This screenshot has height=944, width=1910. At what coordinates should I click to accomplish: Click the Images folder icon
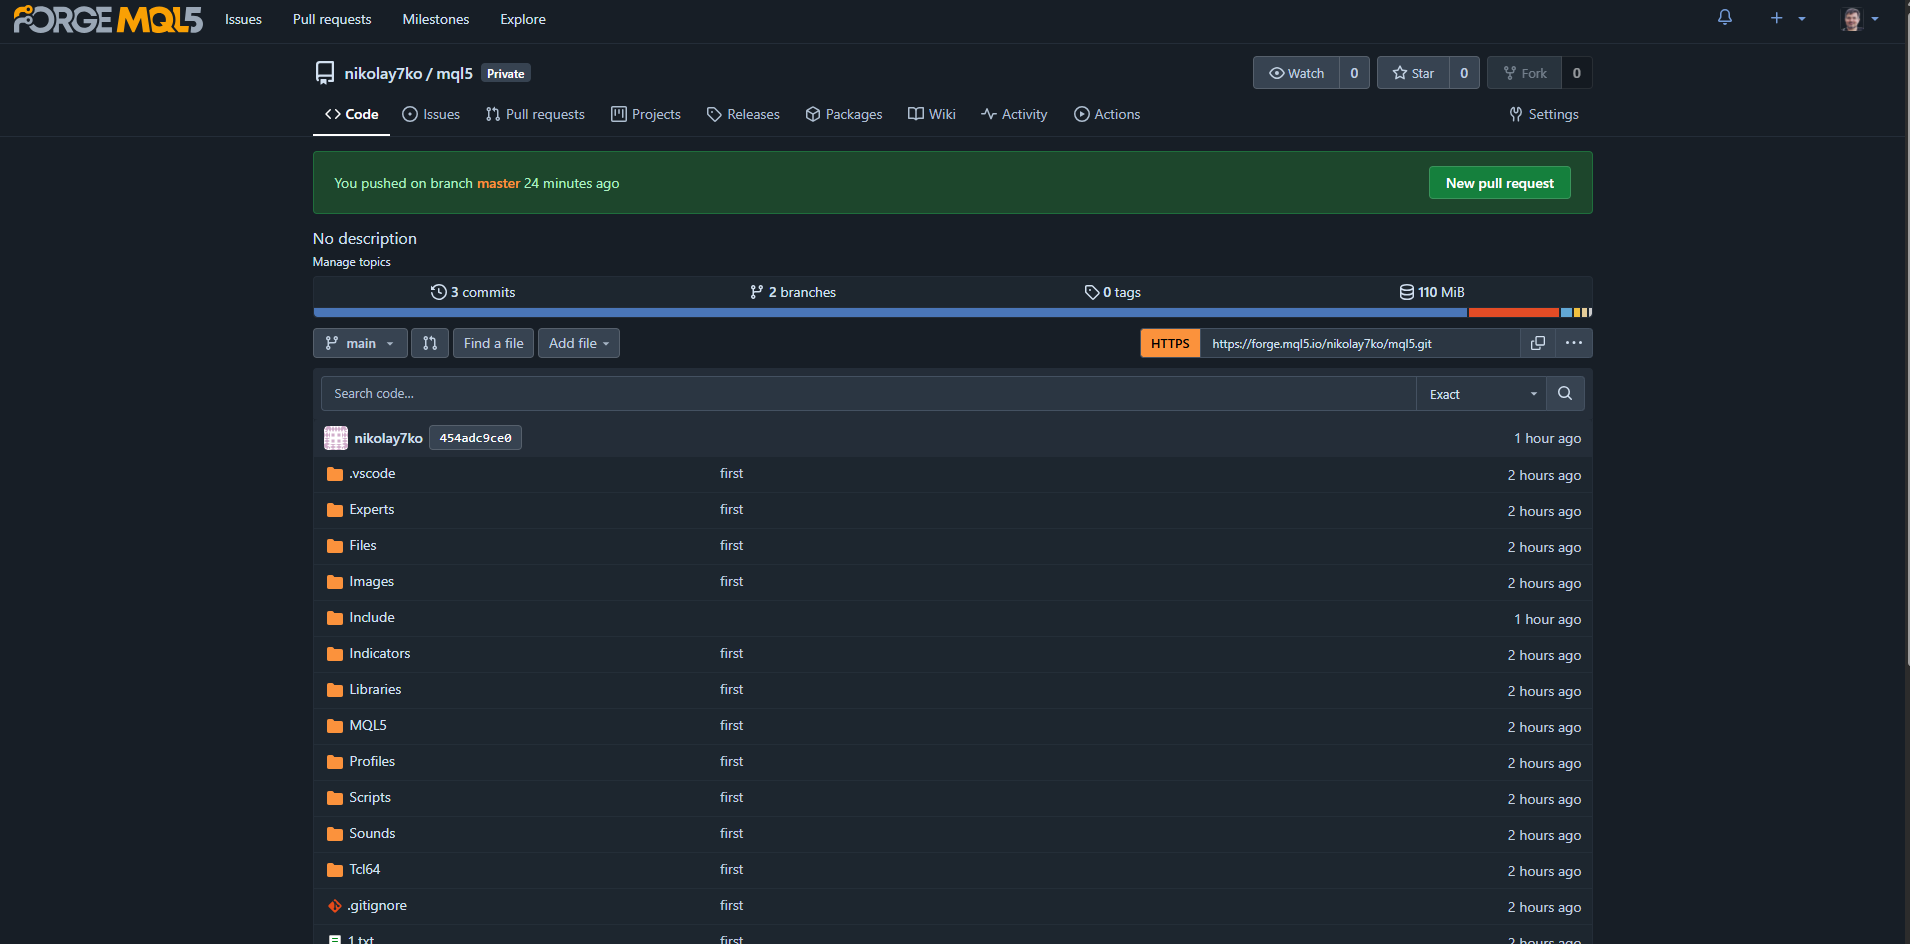pyautogui.click(x=335, y=582)
